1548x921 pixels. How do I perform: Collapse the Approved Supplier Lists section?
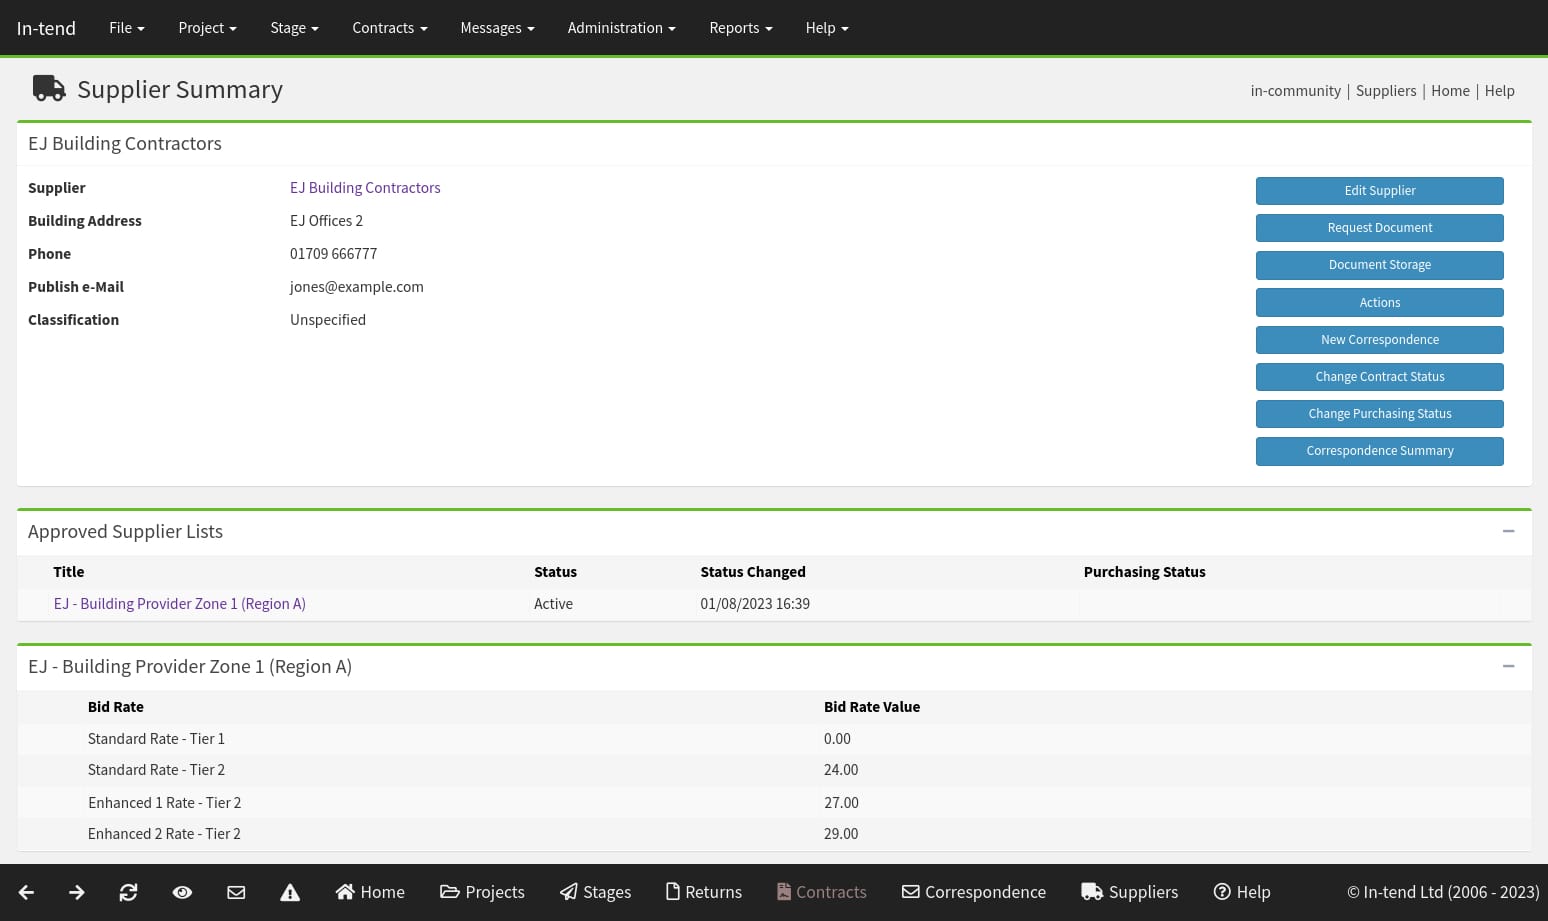1508,531
